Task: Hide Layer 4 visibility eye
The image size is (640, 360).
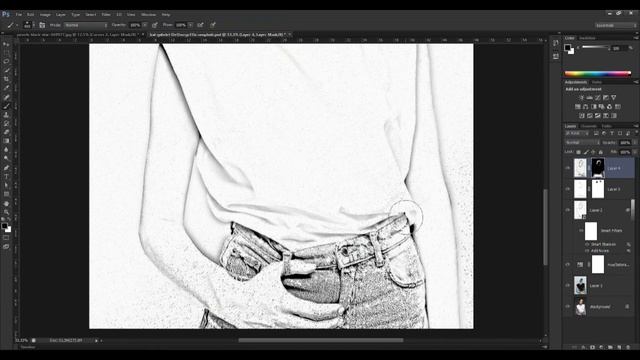Action: pos(568,168)
